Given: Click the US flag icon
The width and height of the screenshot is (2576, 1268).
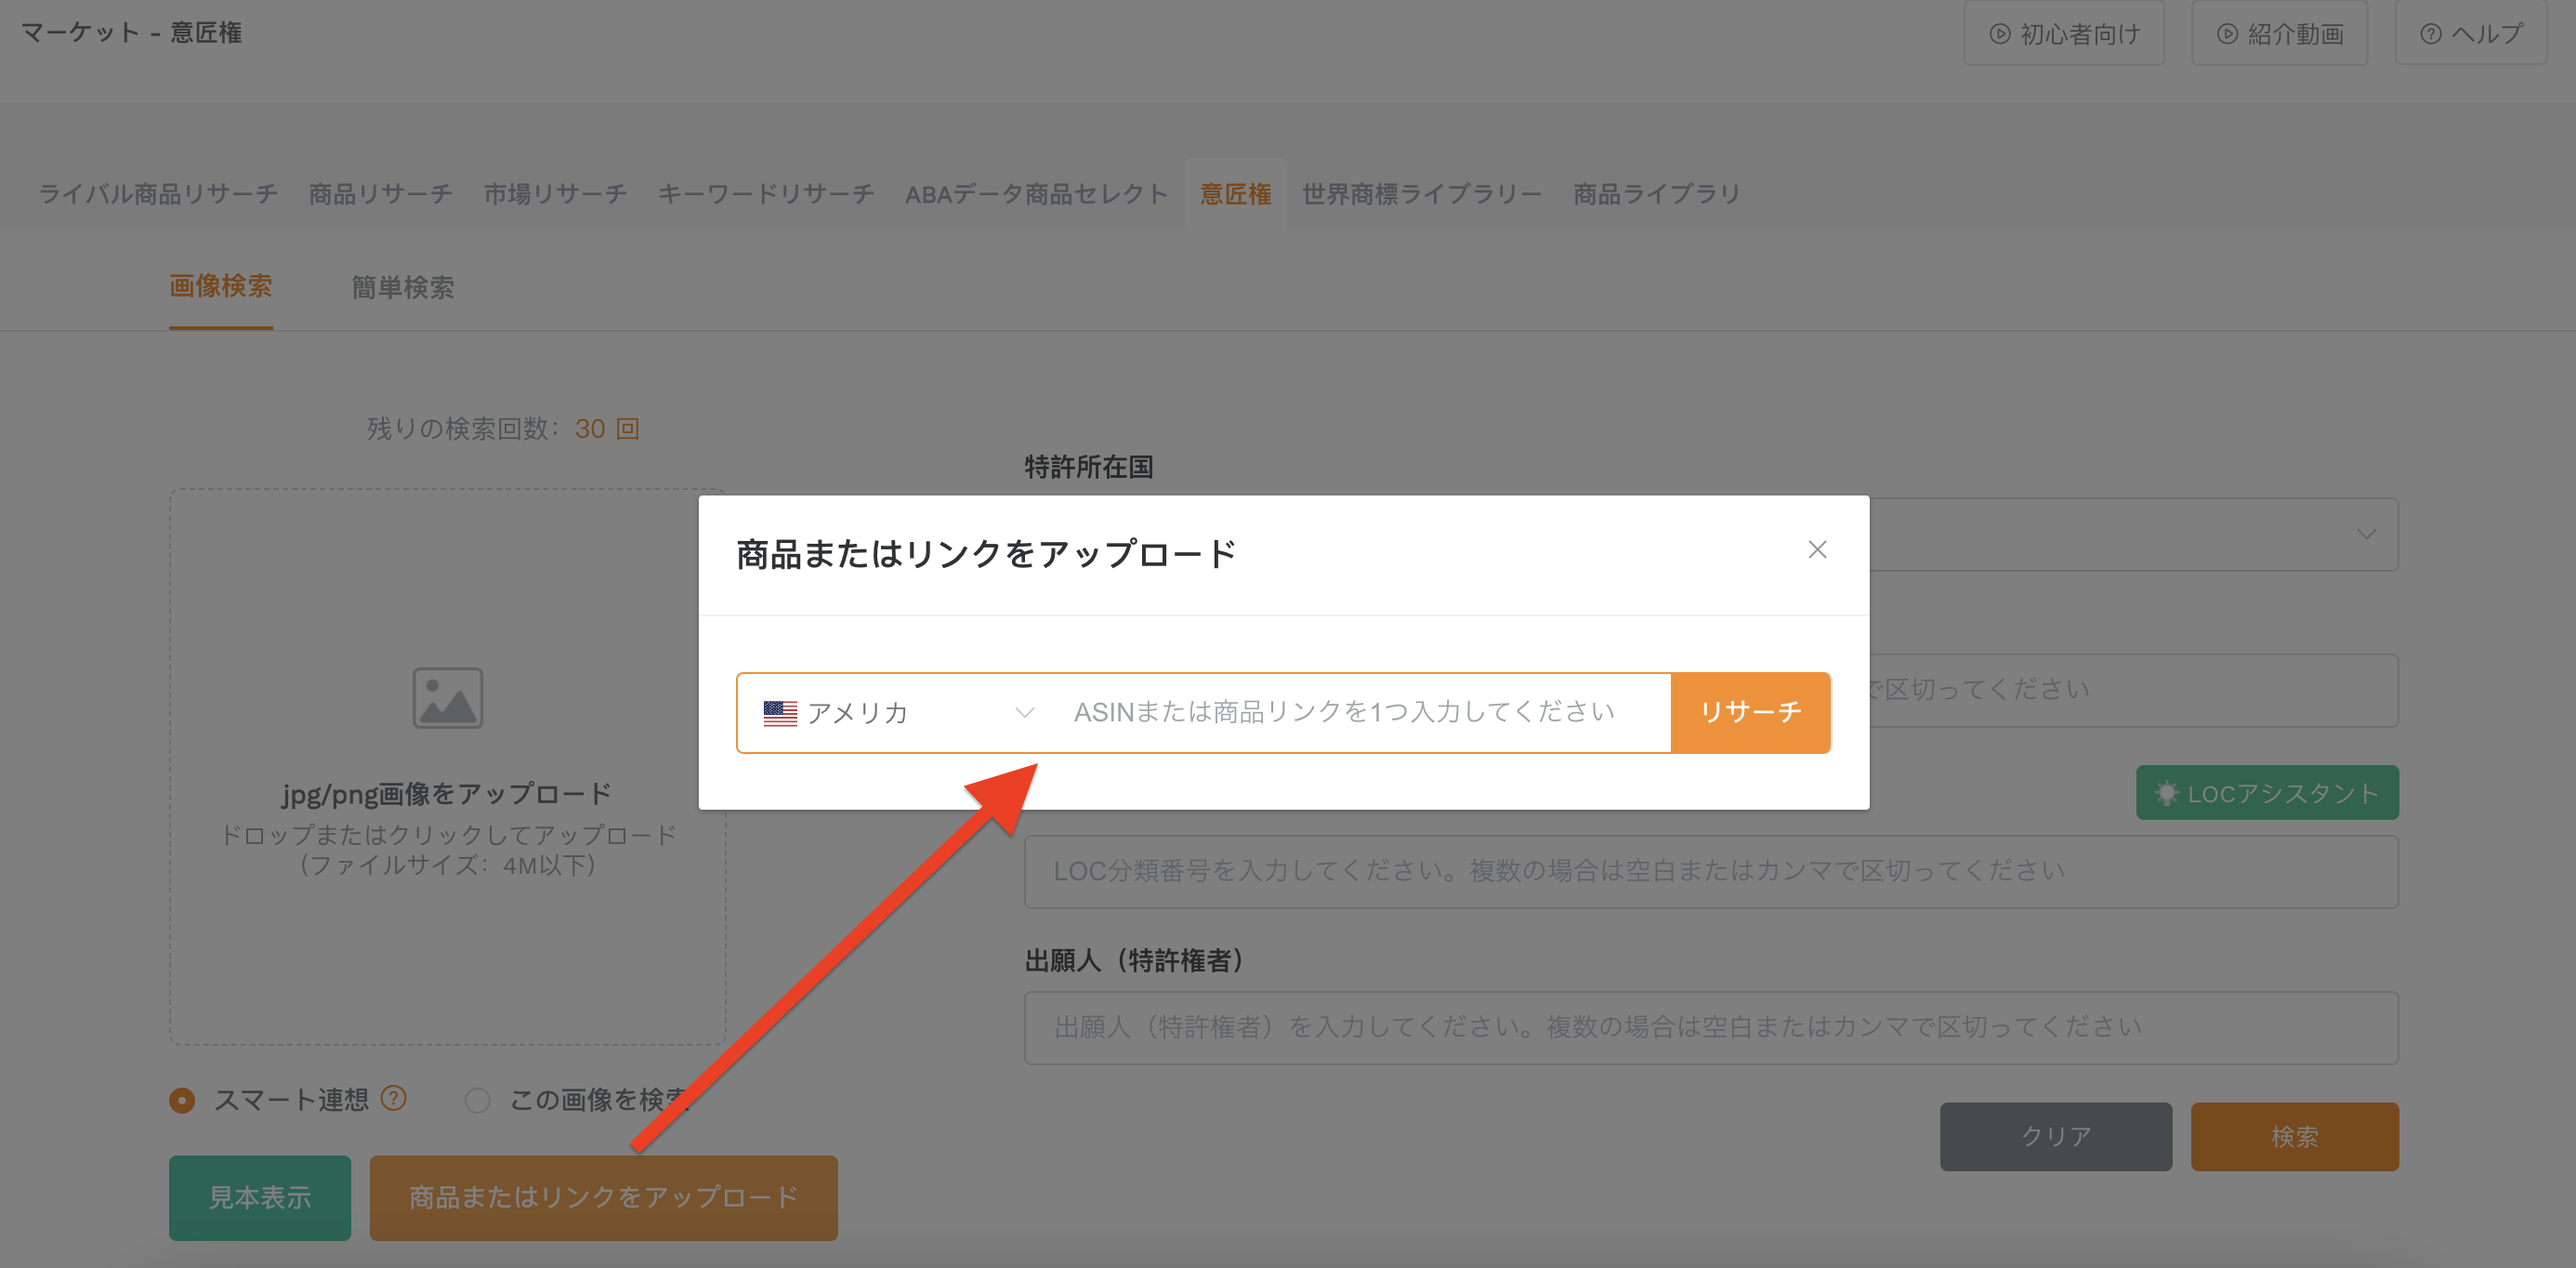Looking at the screenshot, I should pyautogui.click(x=780, y=713).
